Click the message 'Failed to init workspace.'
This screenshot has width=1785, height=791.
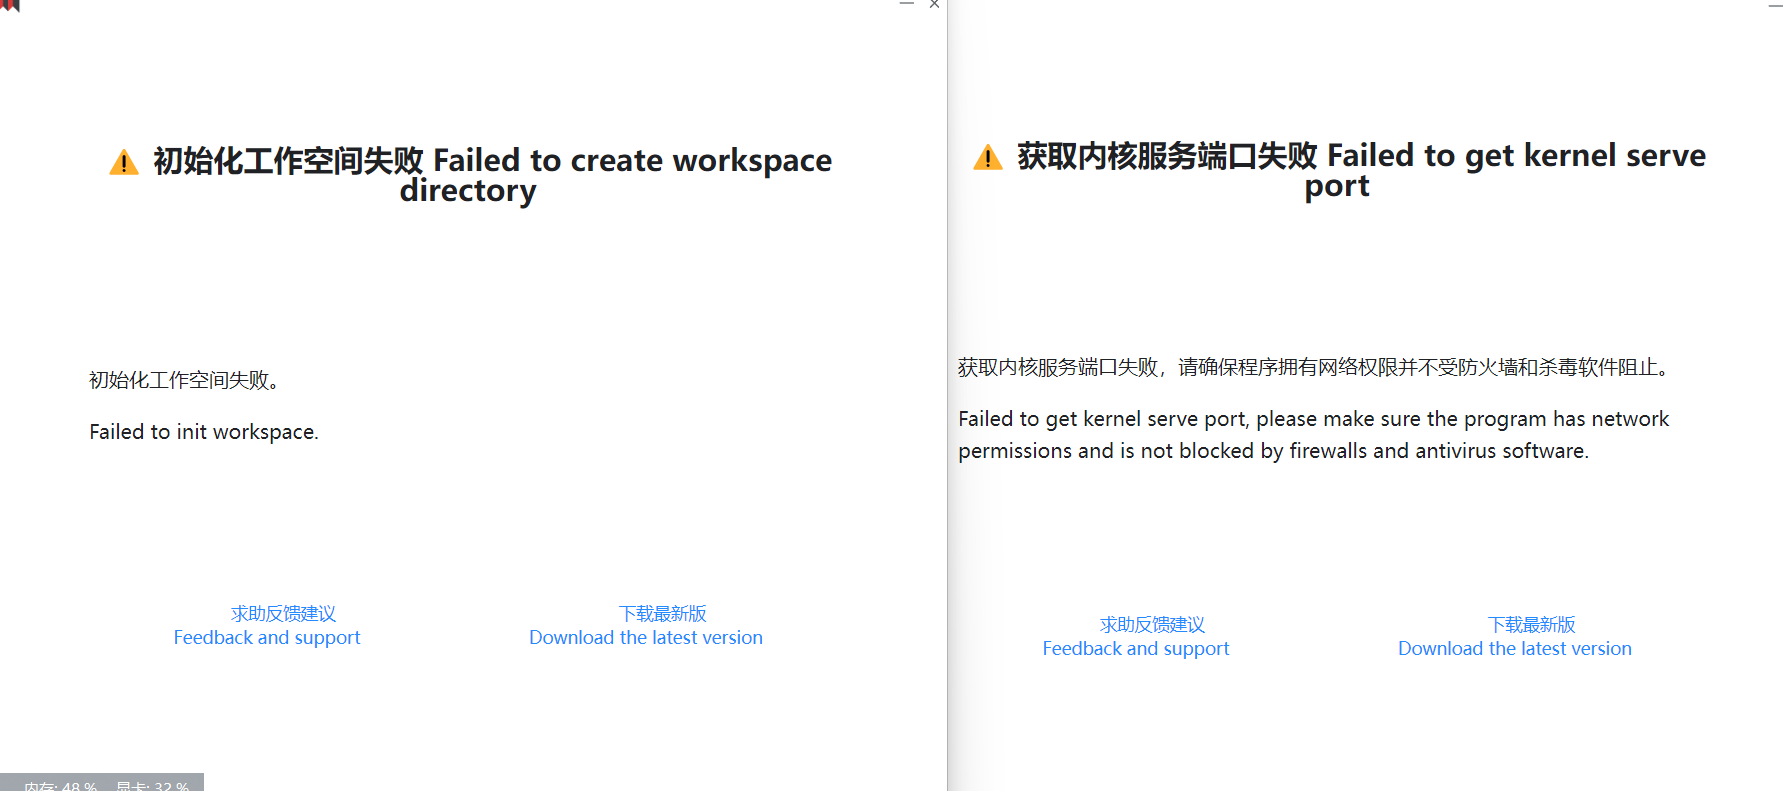(204, 432)
